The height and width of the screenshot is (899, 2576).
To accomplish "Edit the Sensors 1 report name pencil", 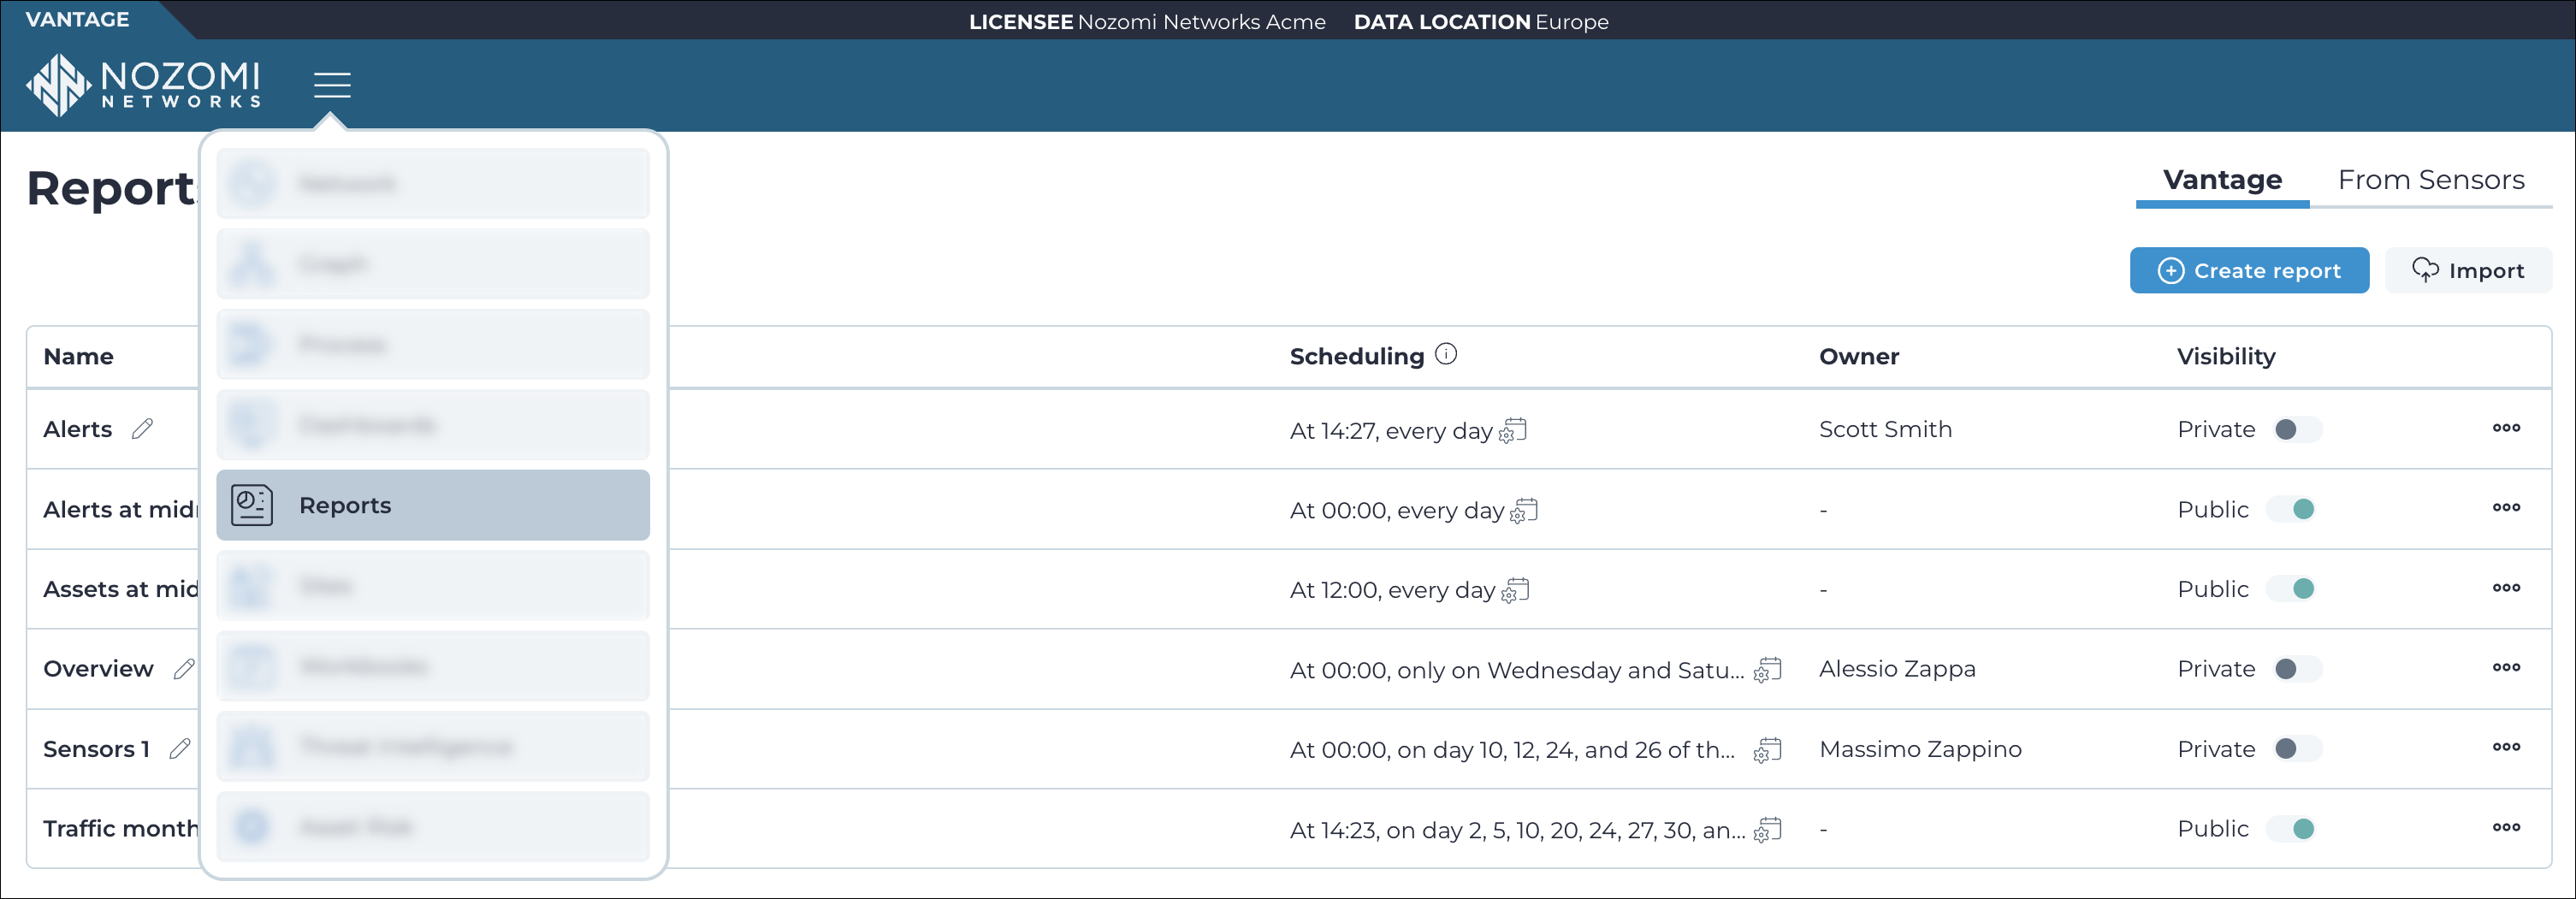I will click(x=180, y=749).
